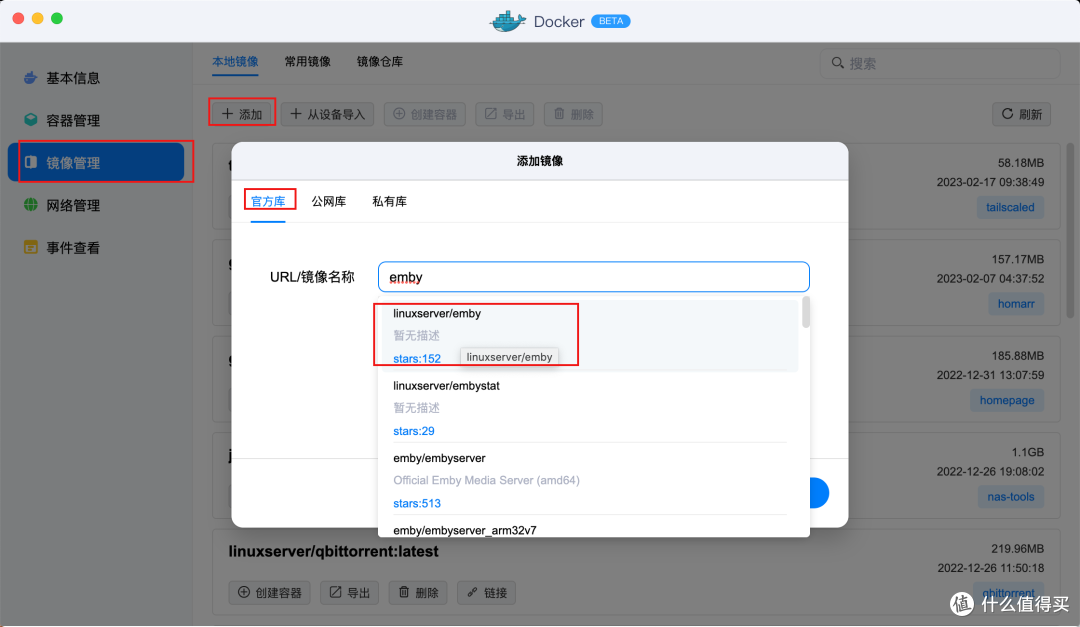Select the 官方库 tab in the dialog

point(268,201)
